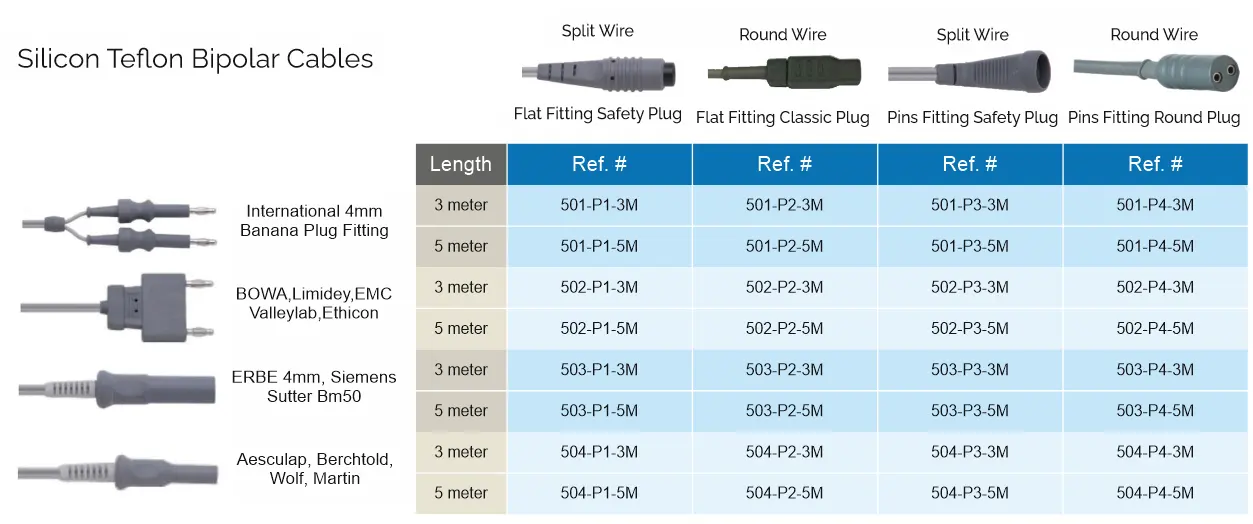Click the first Ref. # column header
Screen dimensions: 1253x524
click(599, 164)
